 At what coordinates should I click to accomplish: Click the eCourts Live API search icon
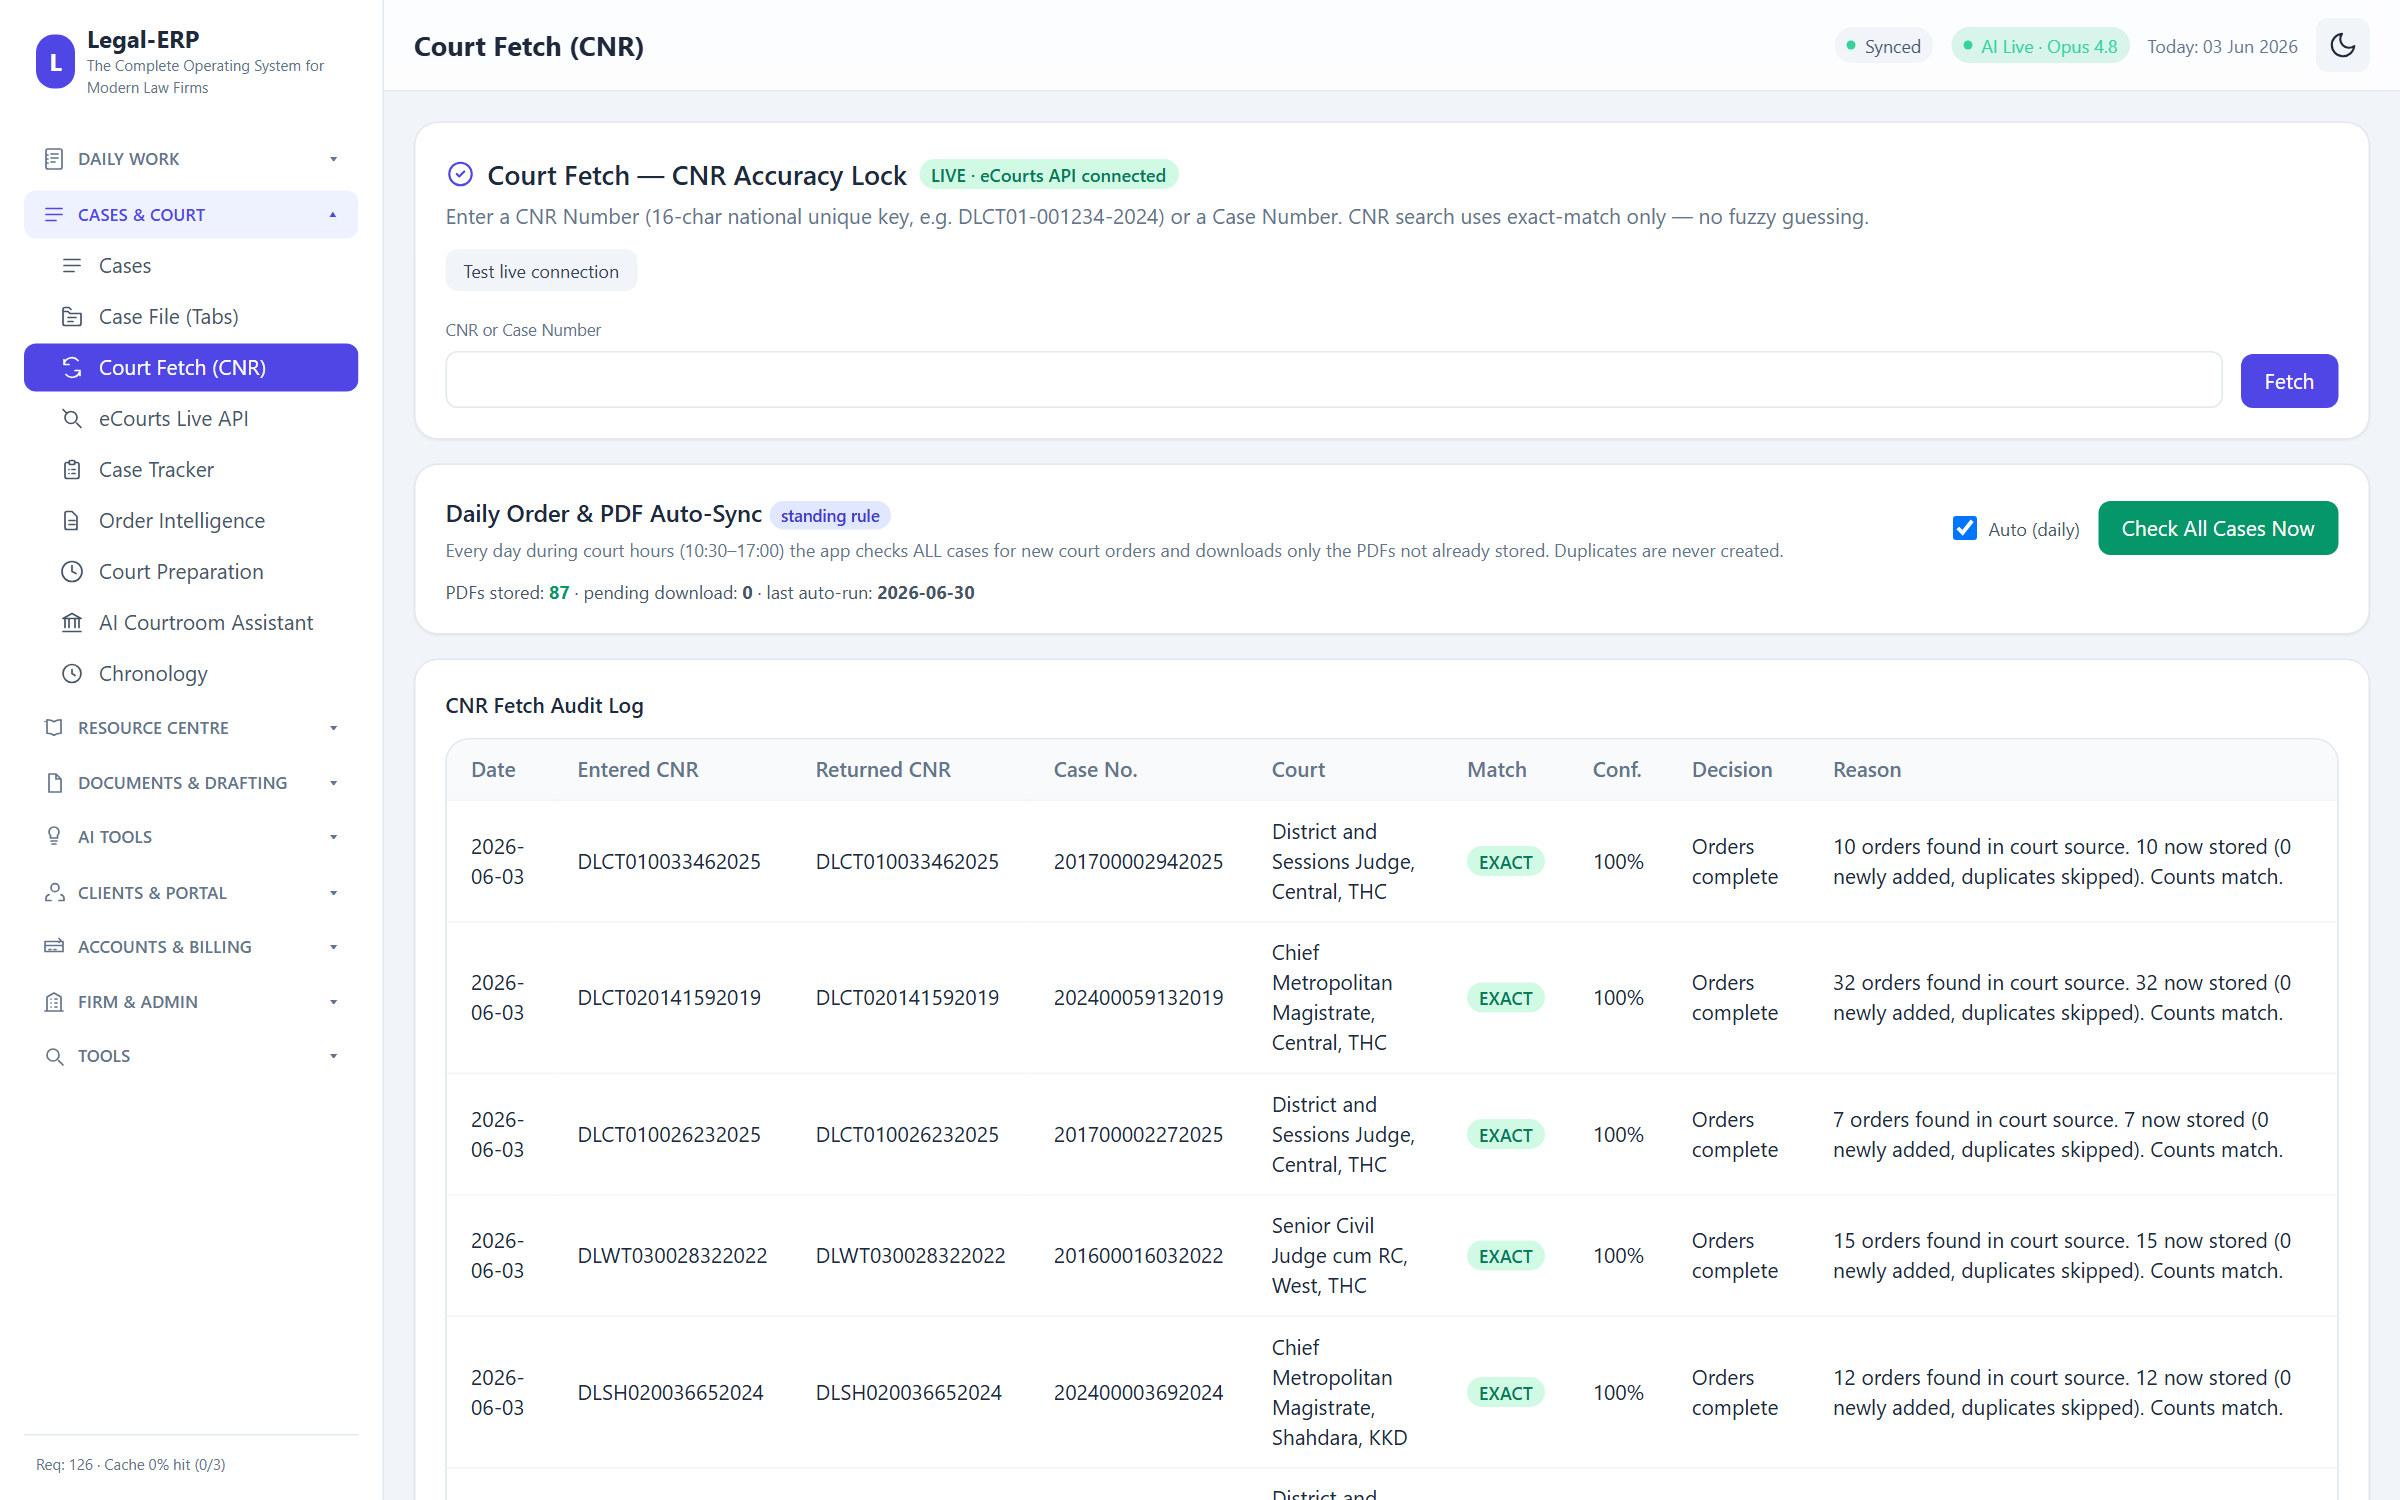72,419
